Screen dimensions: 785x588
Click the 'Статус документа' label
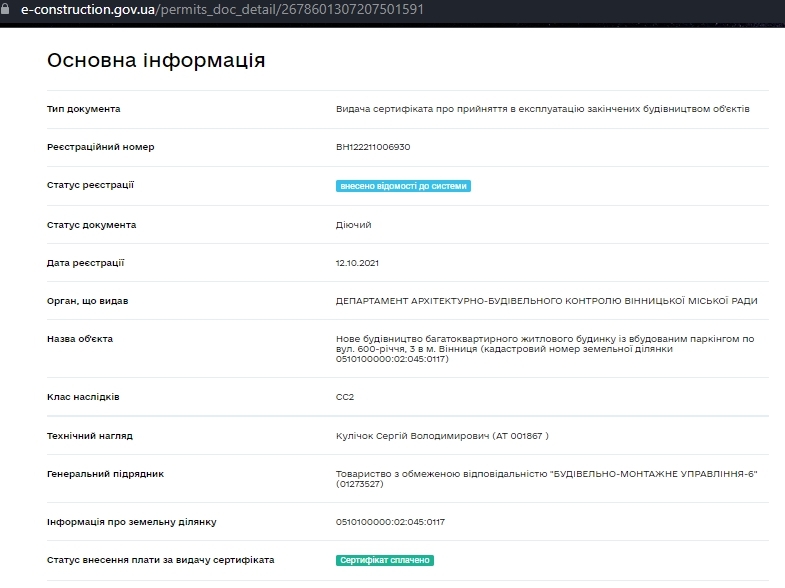pos(92,225)
